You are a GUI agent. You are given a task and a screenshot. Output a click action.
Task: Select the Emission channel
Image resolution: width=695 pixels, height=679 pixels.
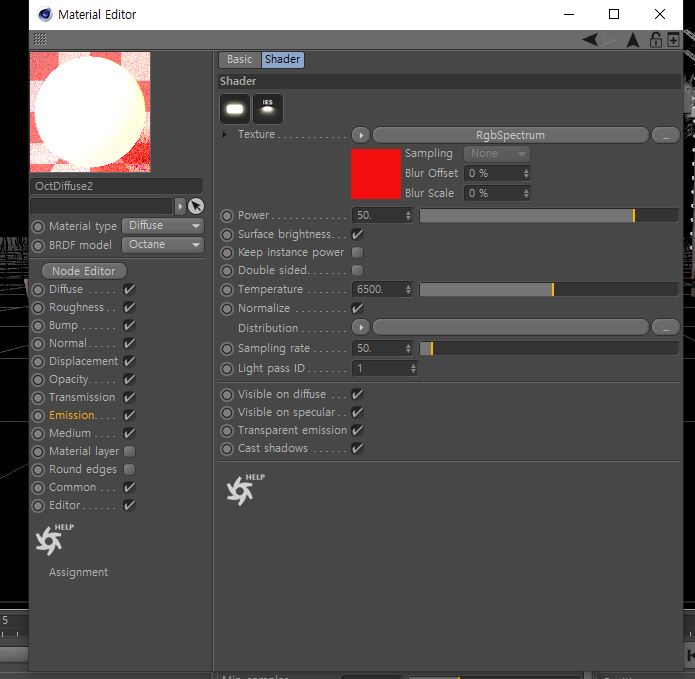tap(72, 415)
